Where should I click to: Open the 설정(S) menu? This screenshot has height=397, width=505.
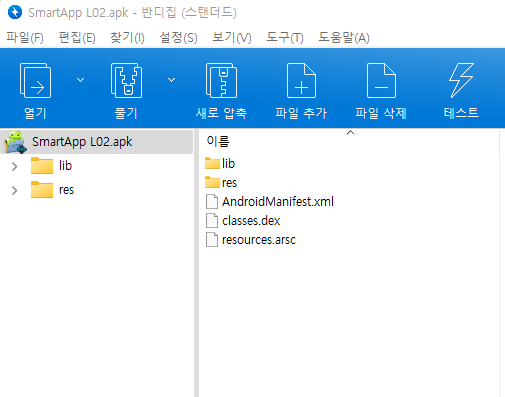click(178, 37)
